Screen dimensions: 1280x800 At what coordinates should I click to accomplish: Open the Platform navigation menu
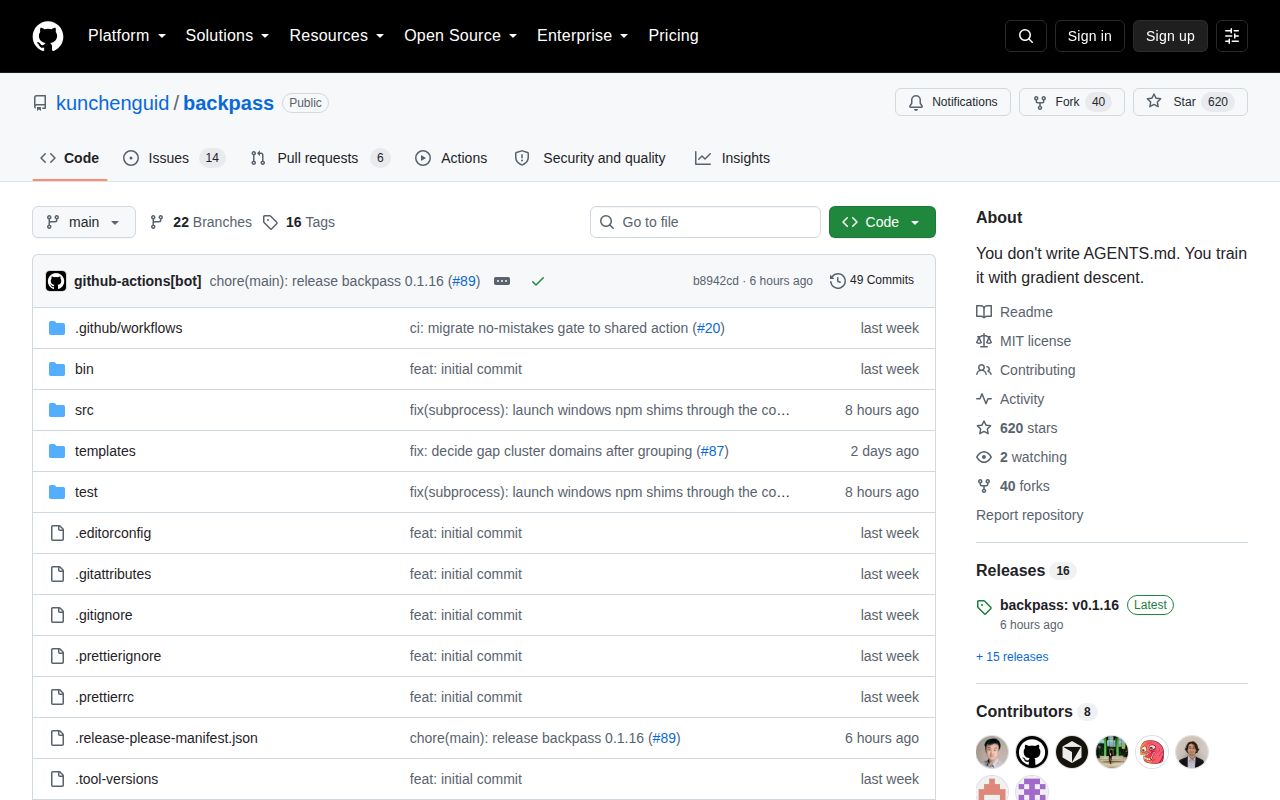[126, 36]
